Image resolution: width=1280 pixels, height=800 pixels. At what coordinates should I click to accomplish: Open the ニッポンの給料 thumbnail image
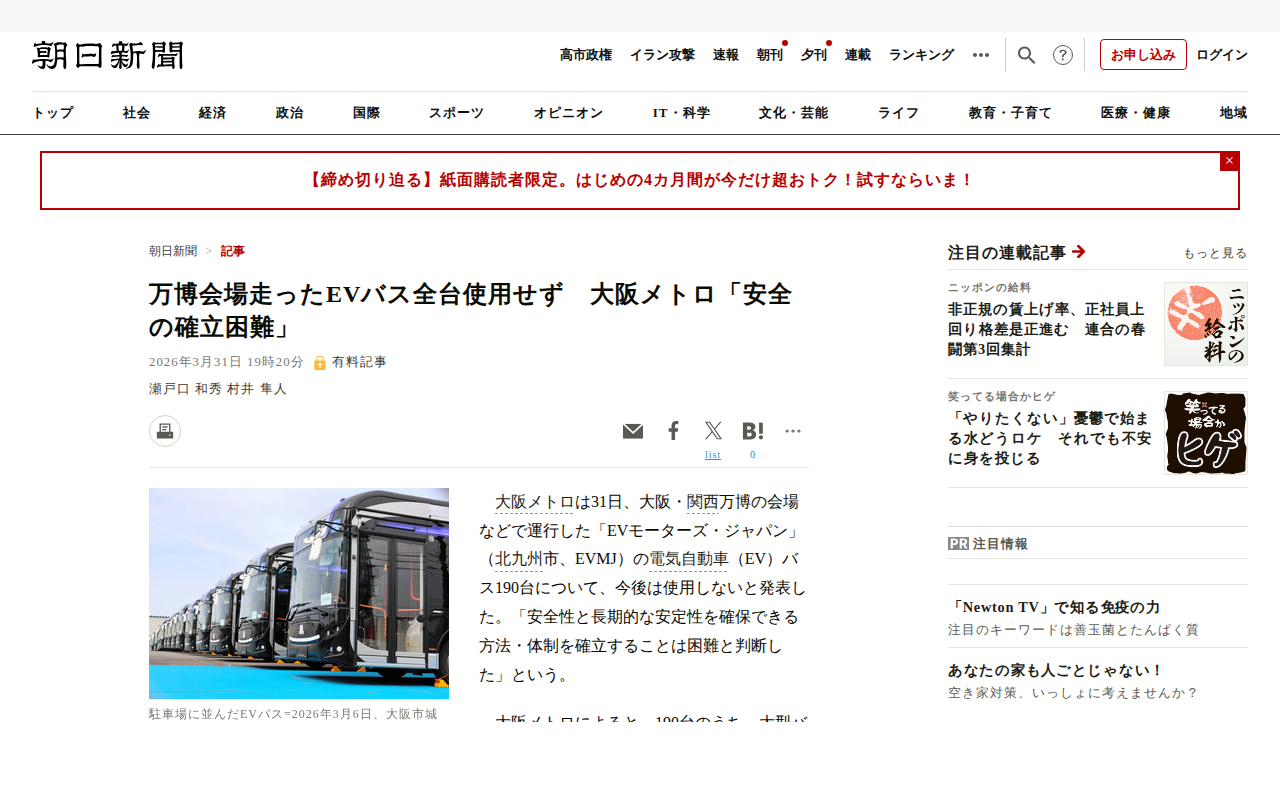(x=1206, y=324)
